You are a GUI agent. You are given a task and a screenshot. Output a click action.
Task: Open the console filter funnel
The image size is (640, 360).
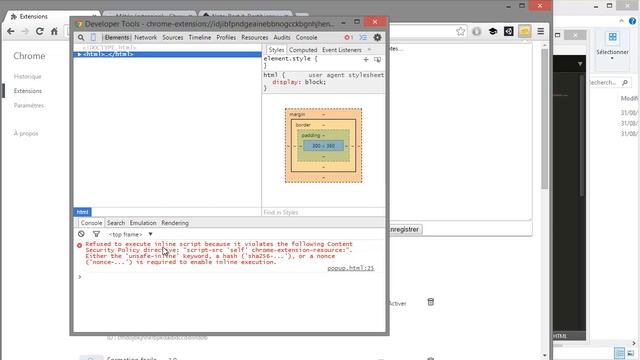(x=96, y=234)
